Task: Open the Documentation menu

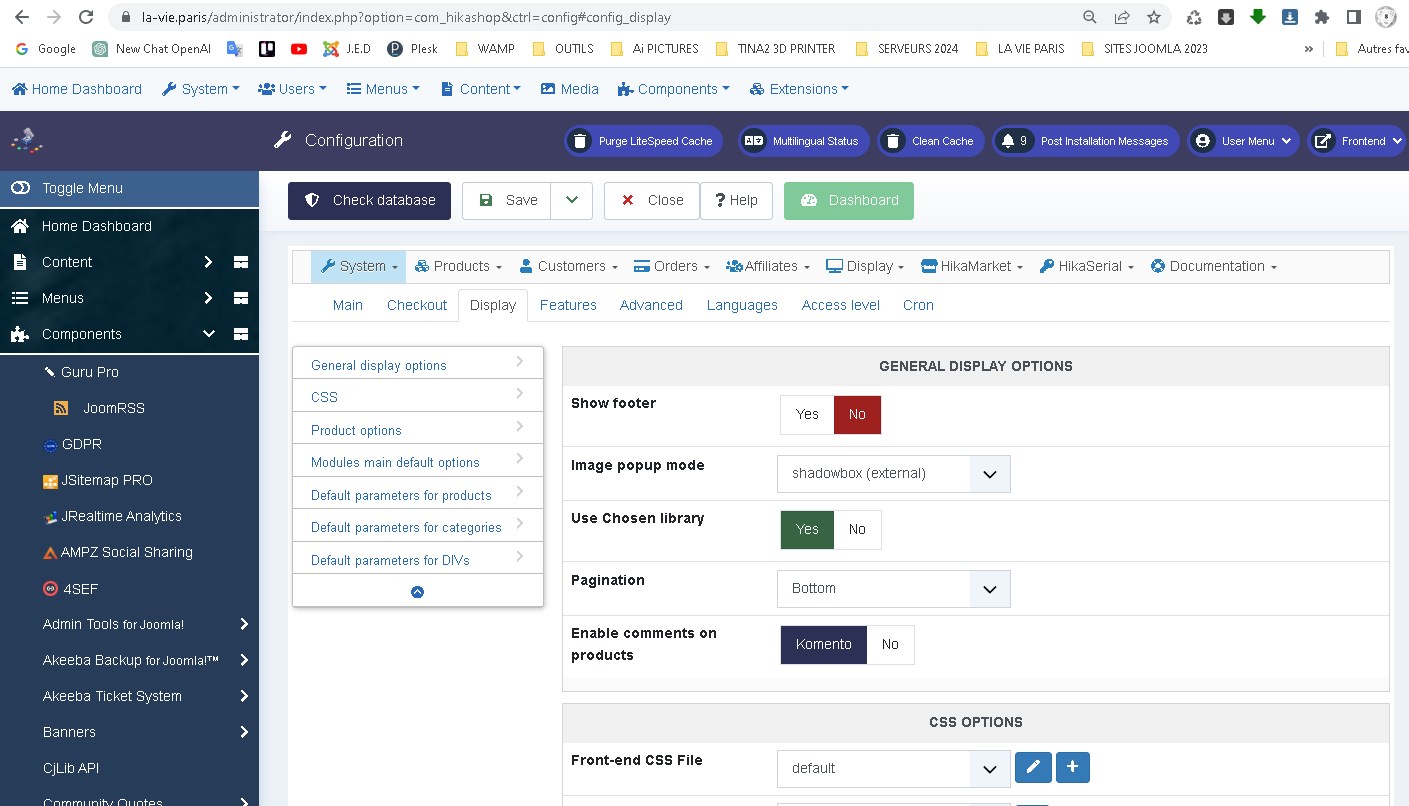Action: point(1214,266)
